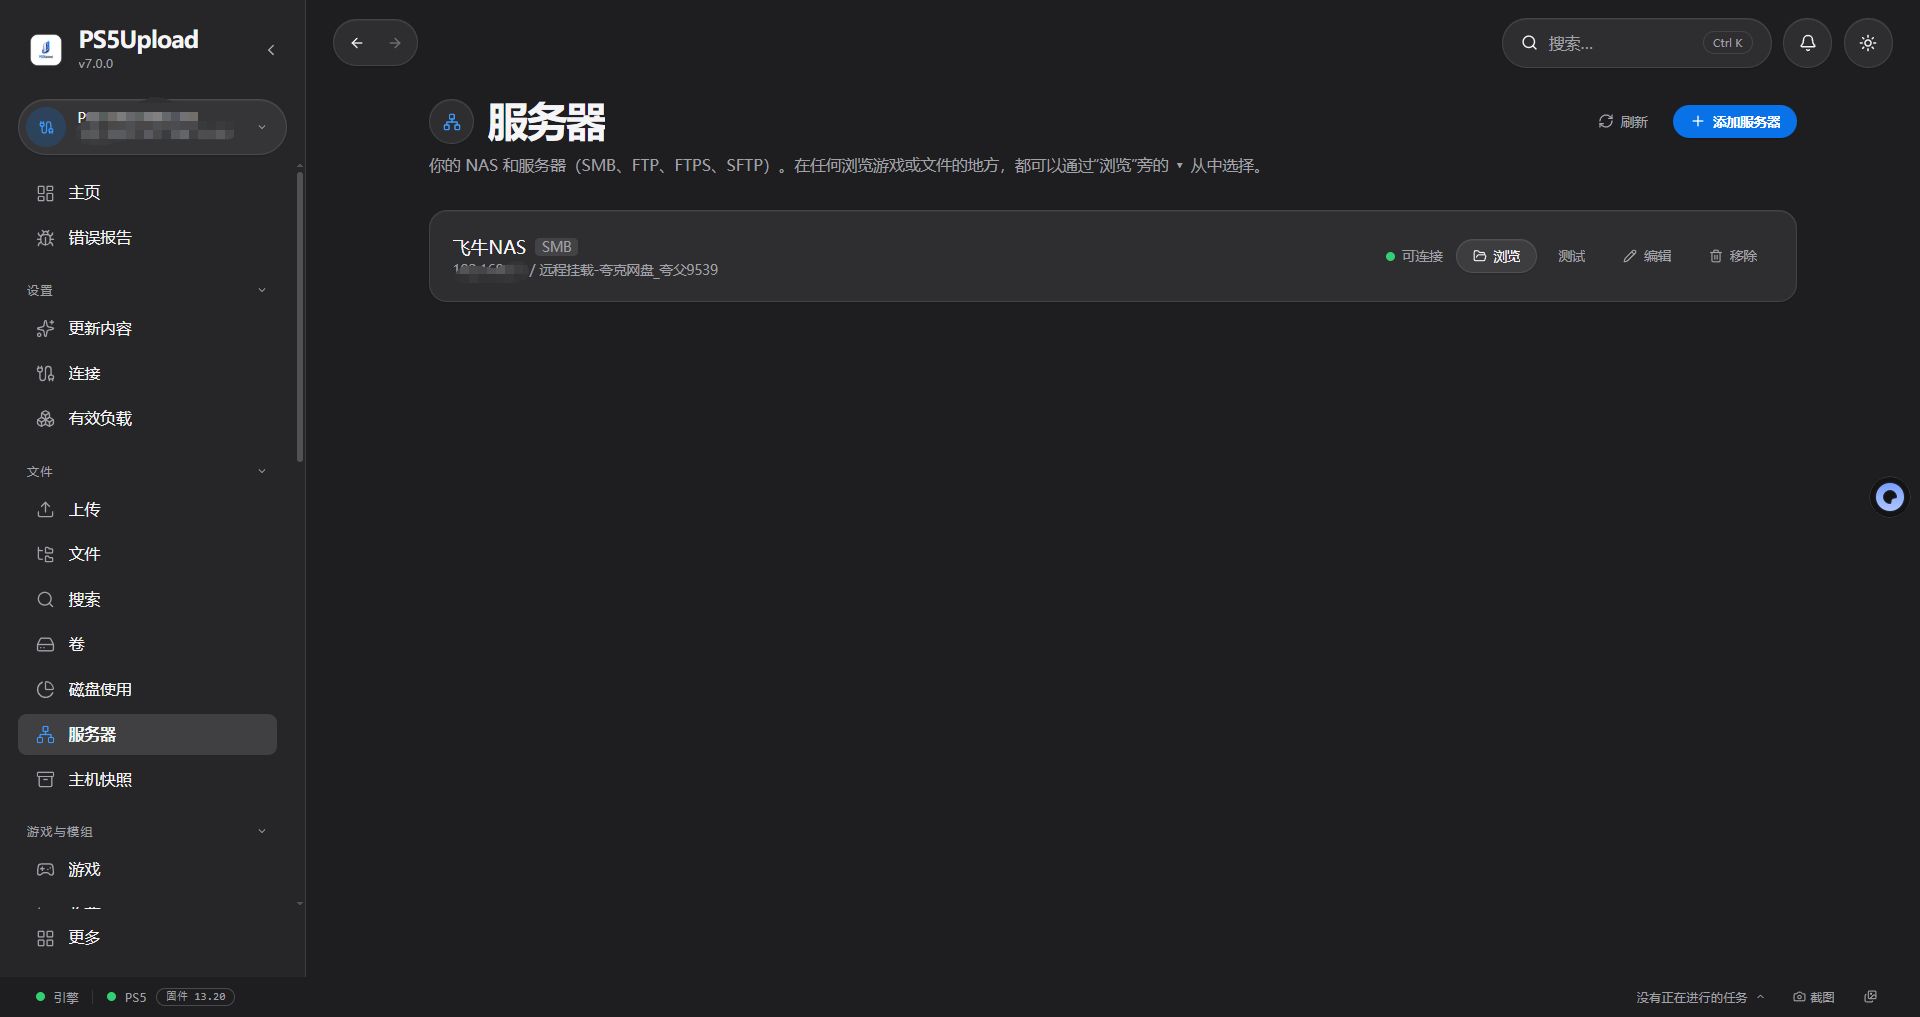1920x1017 pixels.
Task: Browse the 飞牛NAS server (浏览)
Action: tap(1496, 256)
